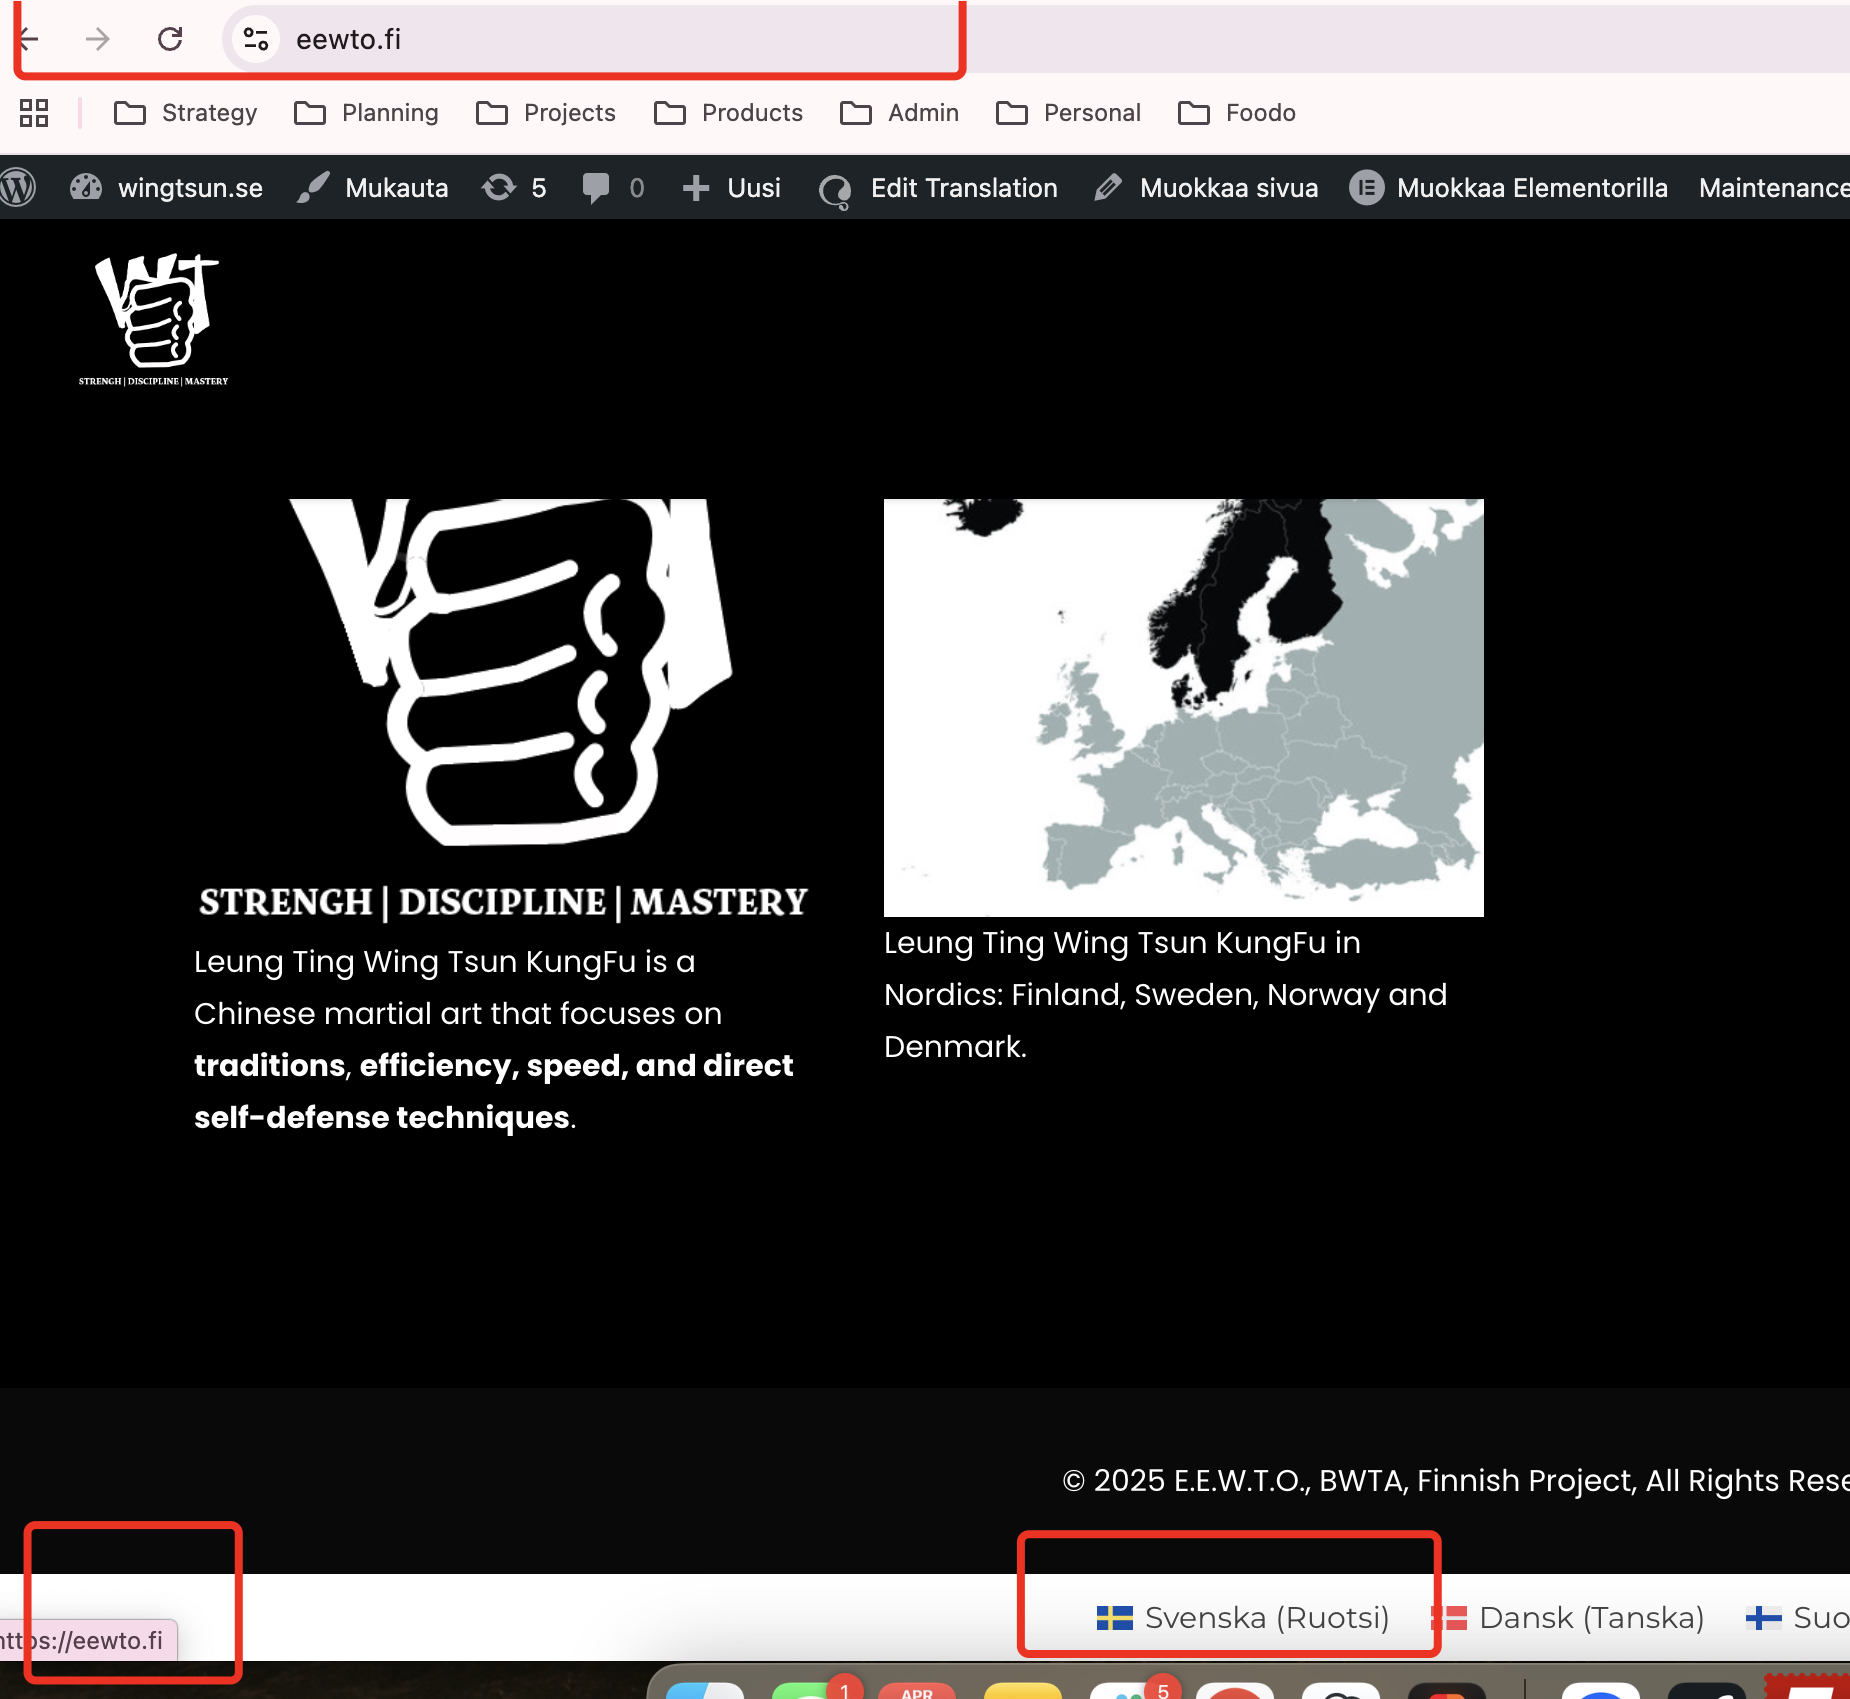Open the wingtsun.se site dashboard menu
Screen dimensions: 1850x1699
(x=166, y=188)
